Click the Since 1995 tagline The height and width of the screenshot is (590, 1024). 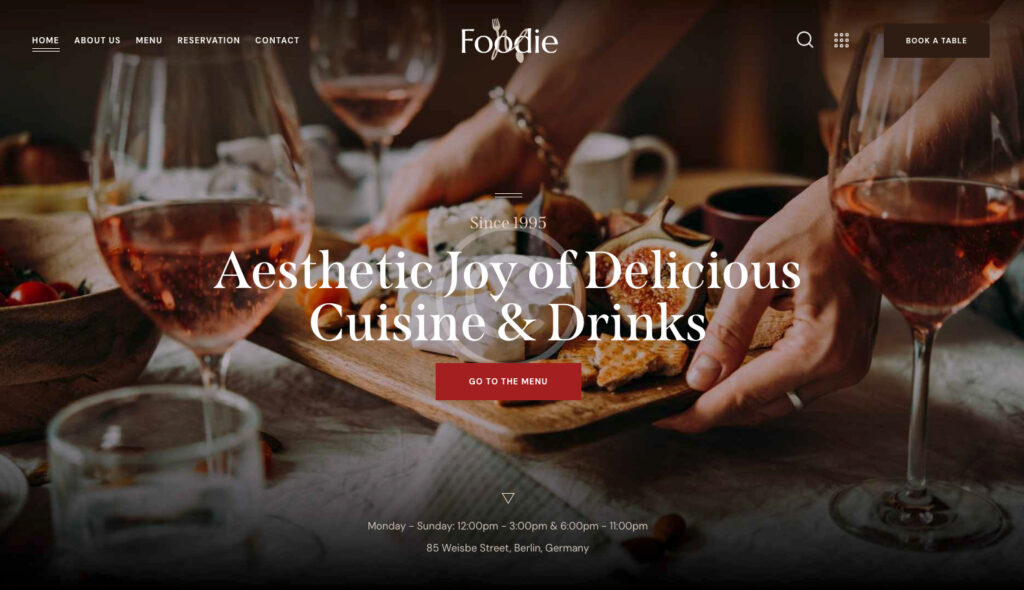(x=508, y=223)
